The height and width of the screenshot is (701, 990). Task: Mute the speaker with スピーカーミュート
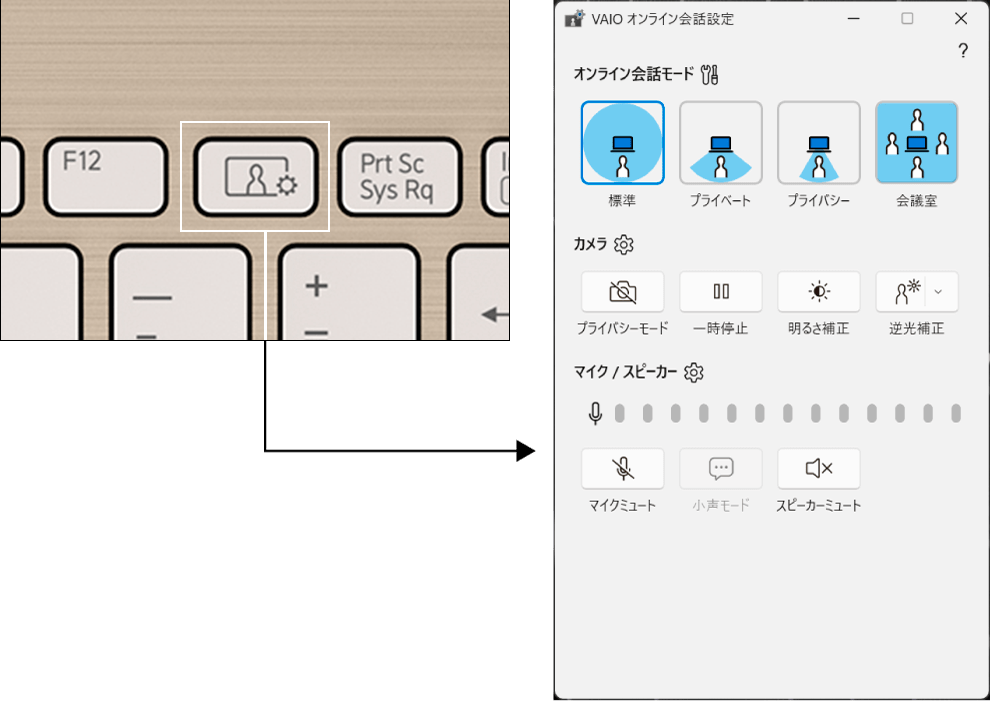coord(819,468)
